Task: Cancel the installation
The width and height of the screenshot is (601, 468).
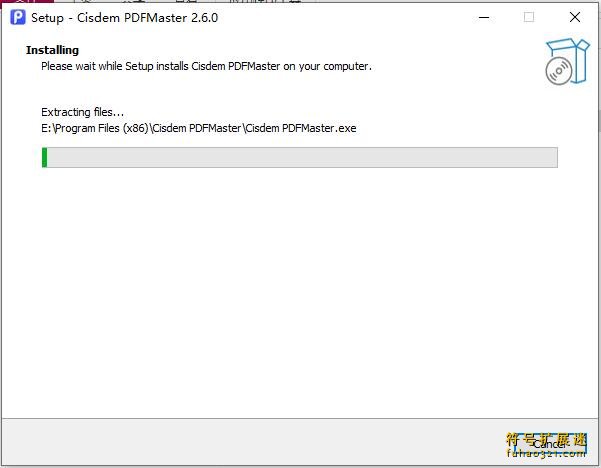Action: (550, 444)
